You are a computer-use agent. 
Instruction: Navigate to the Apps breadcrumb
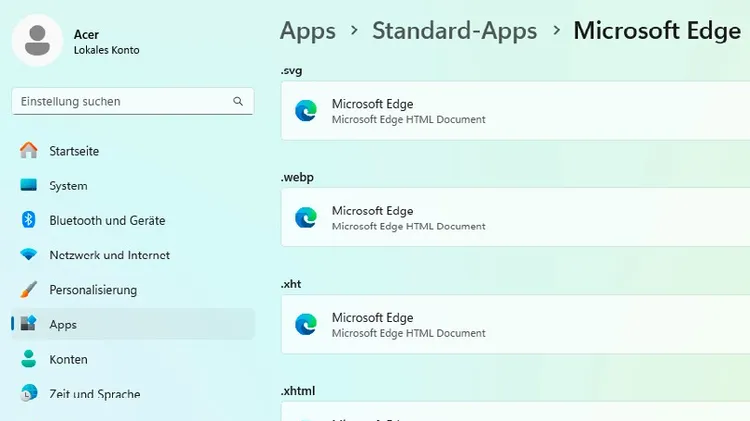[308, 31]
